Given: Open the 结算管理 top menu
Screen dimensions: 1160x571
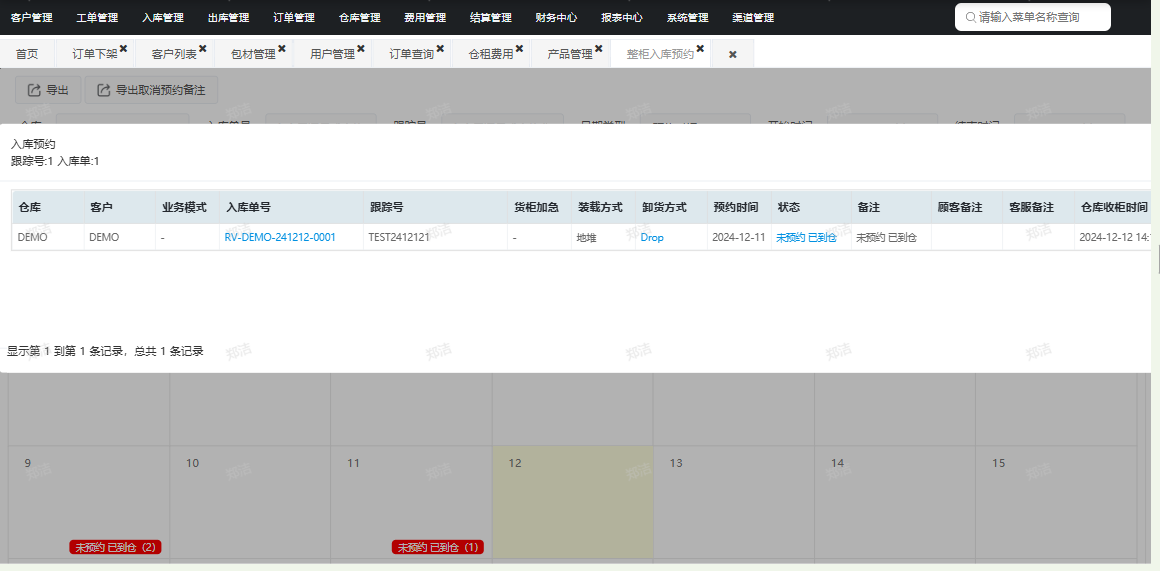Looking at the screenshot, I should [490, 17].
